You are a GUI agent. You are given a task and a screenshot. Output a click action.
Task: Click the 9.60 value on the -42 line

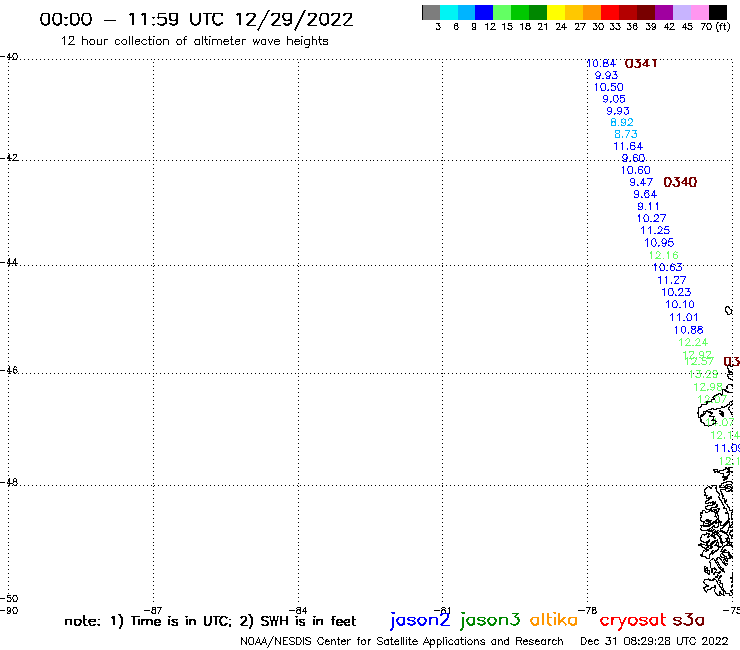(633, 158)
